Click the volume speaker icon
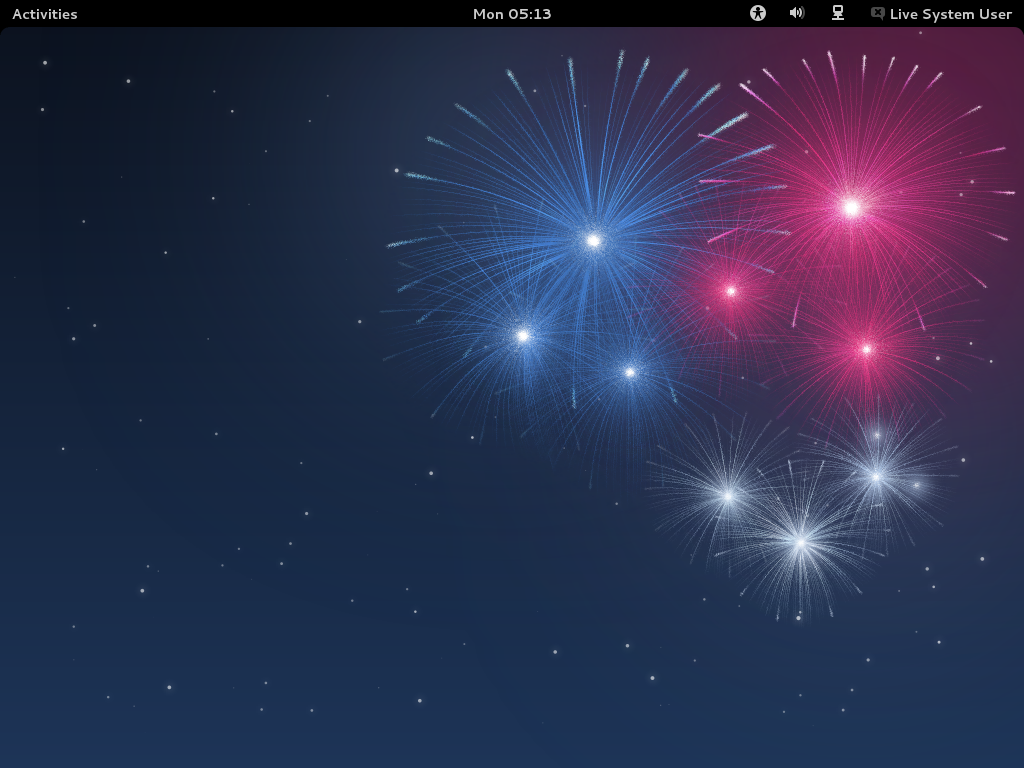The image size is (1024, 768). pos(797,13)
